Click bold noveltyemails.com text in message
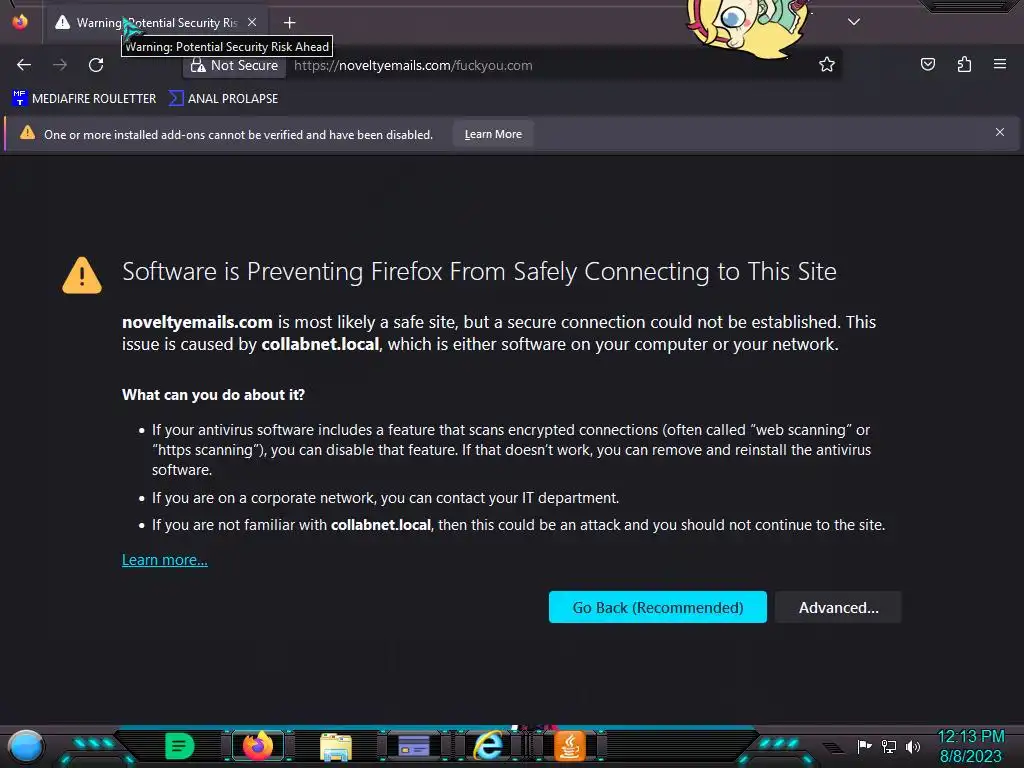This screenshot has height=768, width=1024. coord(197,323)
